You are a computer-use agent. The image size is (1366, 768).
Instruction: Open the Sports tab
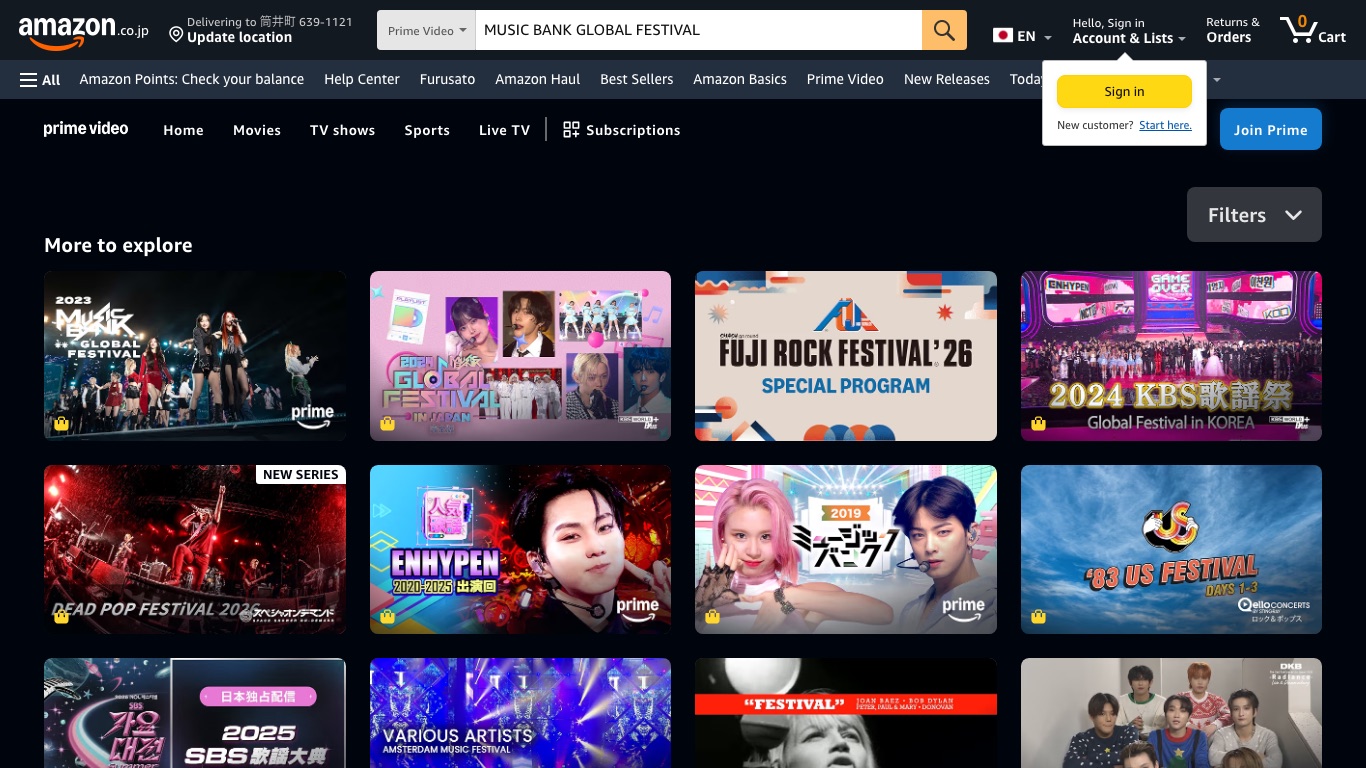(427, 130)
